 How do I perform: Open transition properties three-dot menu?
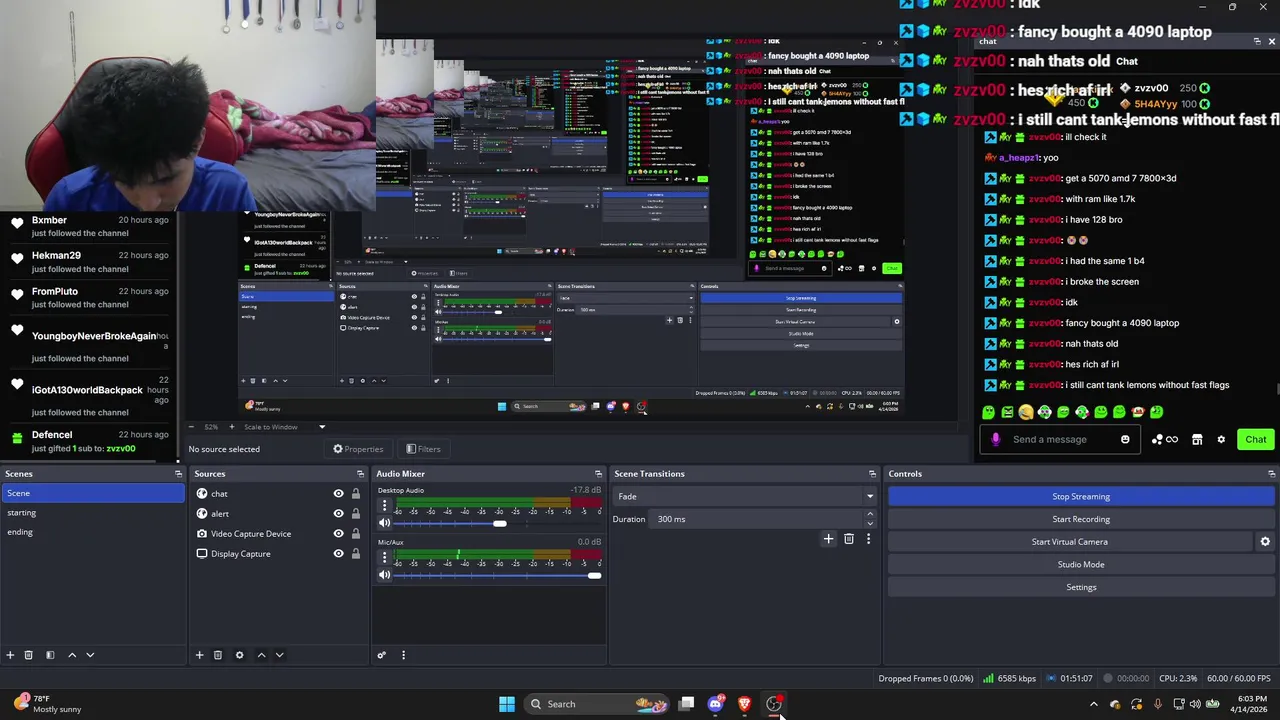coord(868,539)
